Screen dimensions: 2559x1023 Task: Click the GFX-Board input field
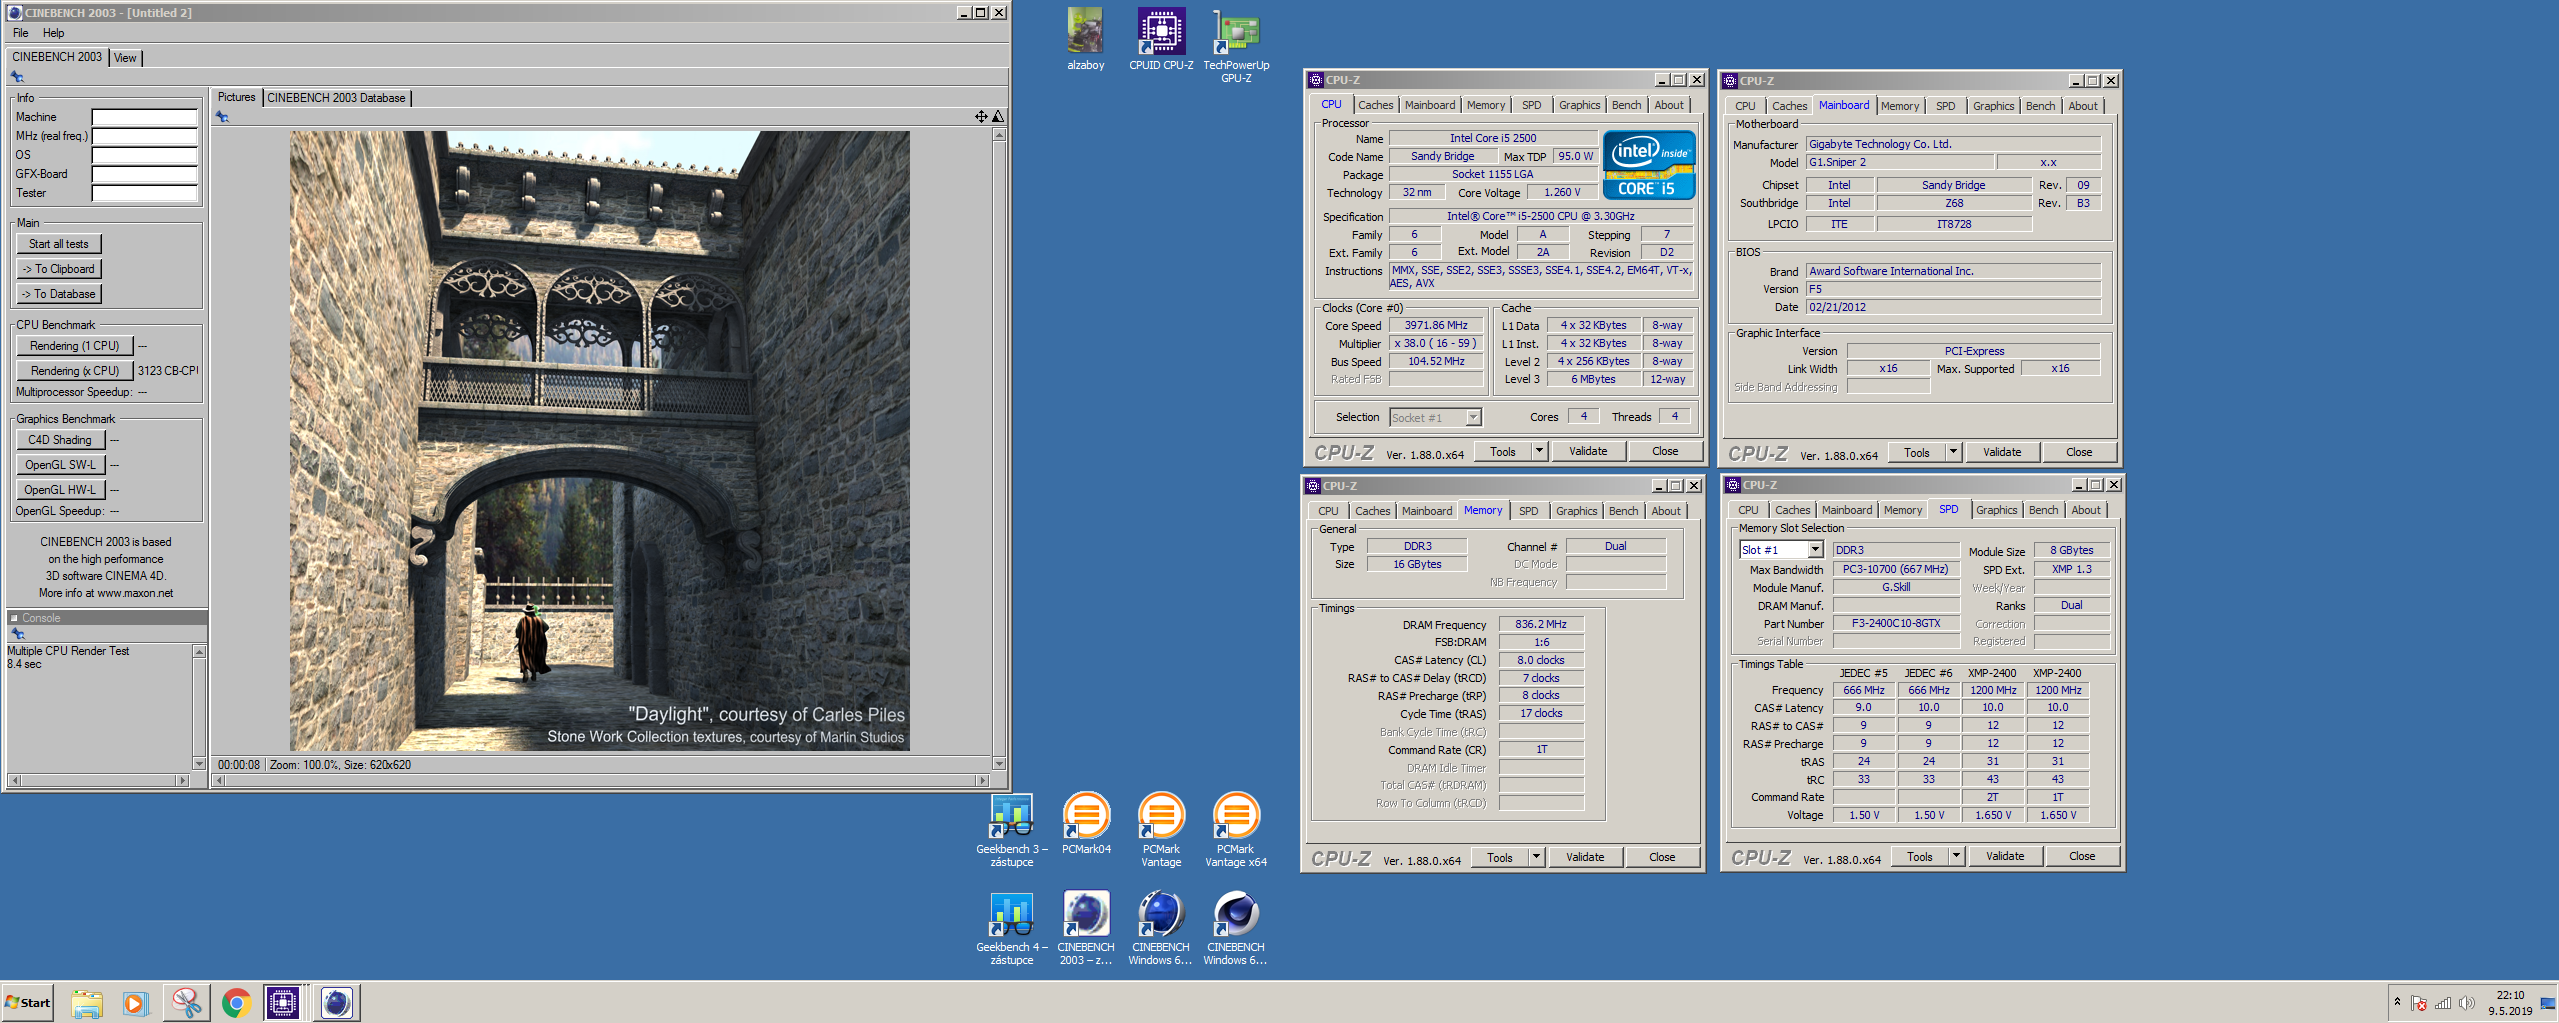pyautogui.click(x=144, y=174)
